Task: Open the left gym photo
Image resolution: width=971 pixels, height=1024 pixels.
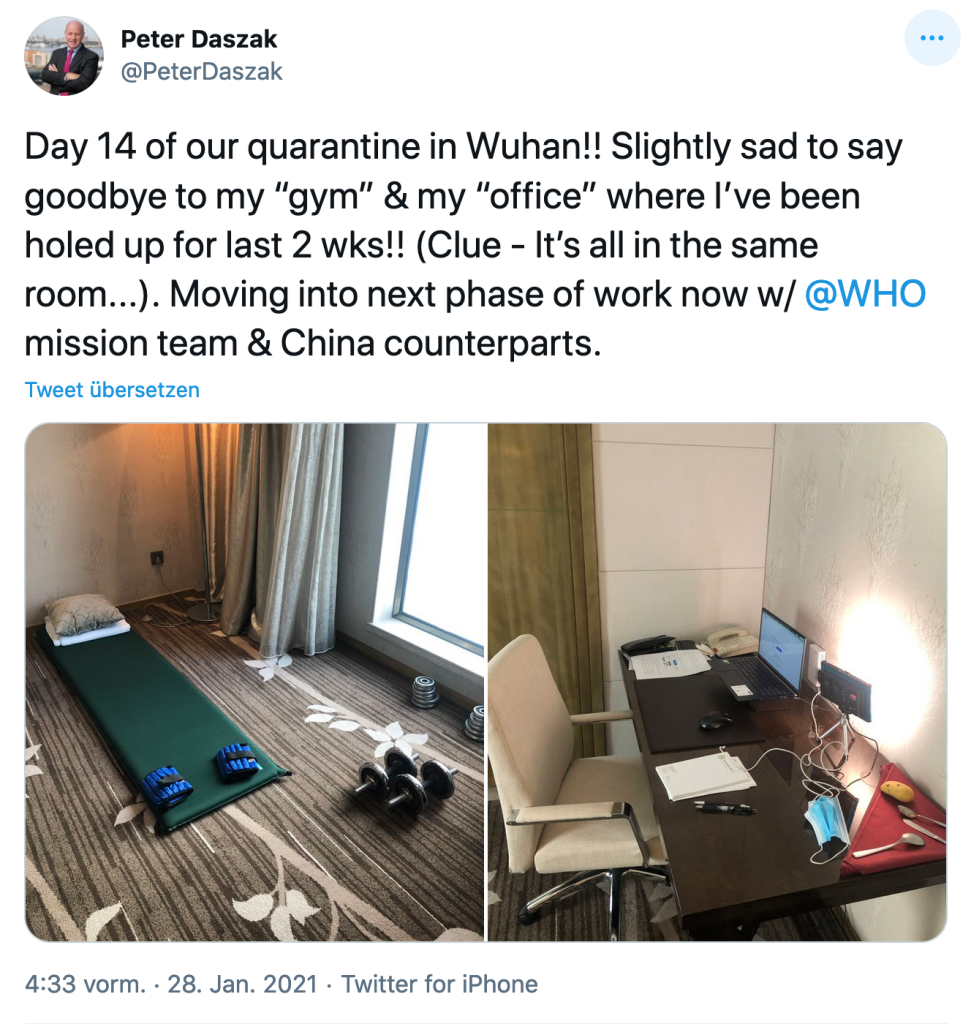Action: coord(255,682)
